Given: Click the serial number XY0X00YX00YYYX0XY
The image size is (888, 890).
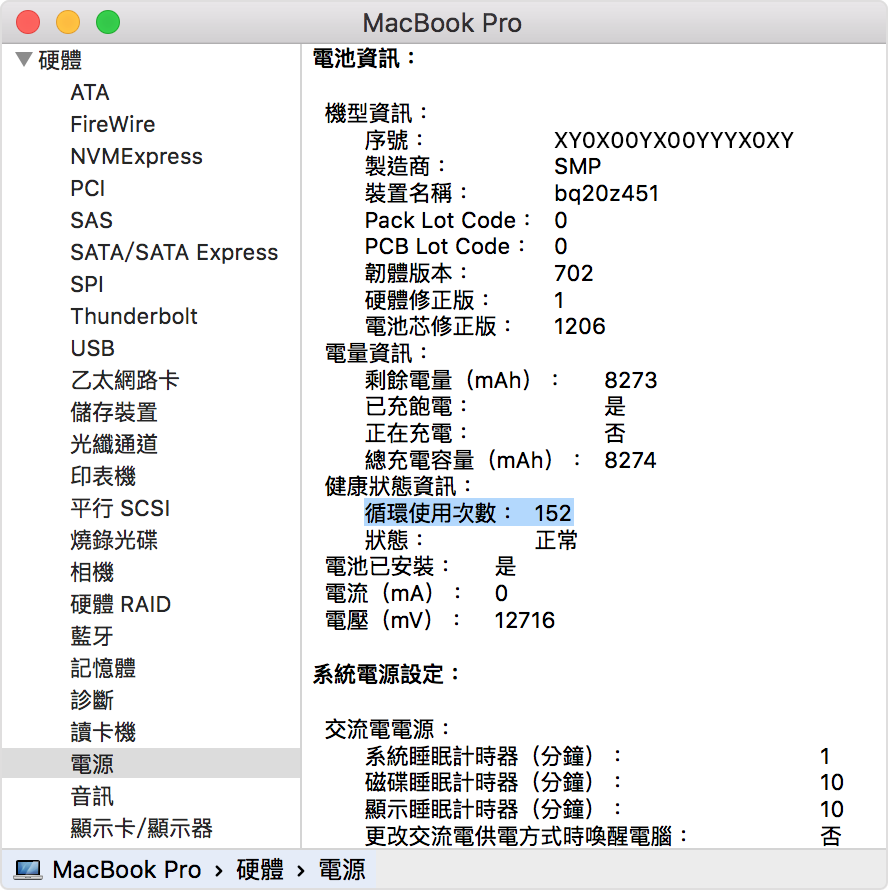Looking at the screenshot, I should click(673, 140).
